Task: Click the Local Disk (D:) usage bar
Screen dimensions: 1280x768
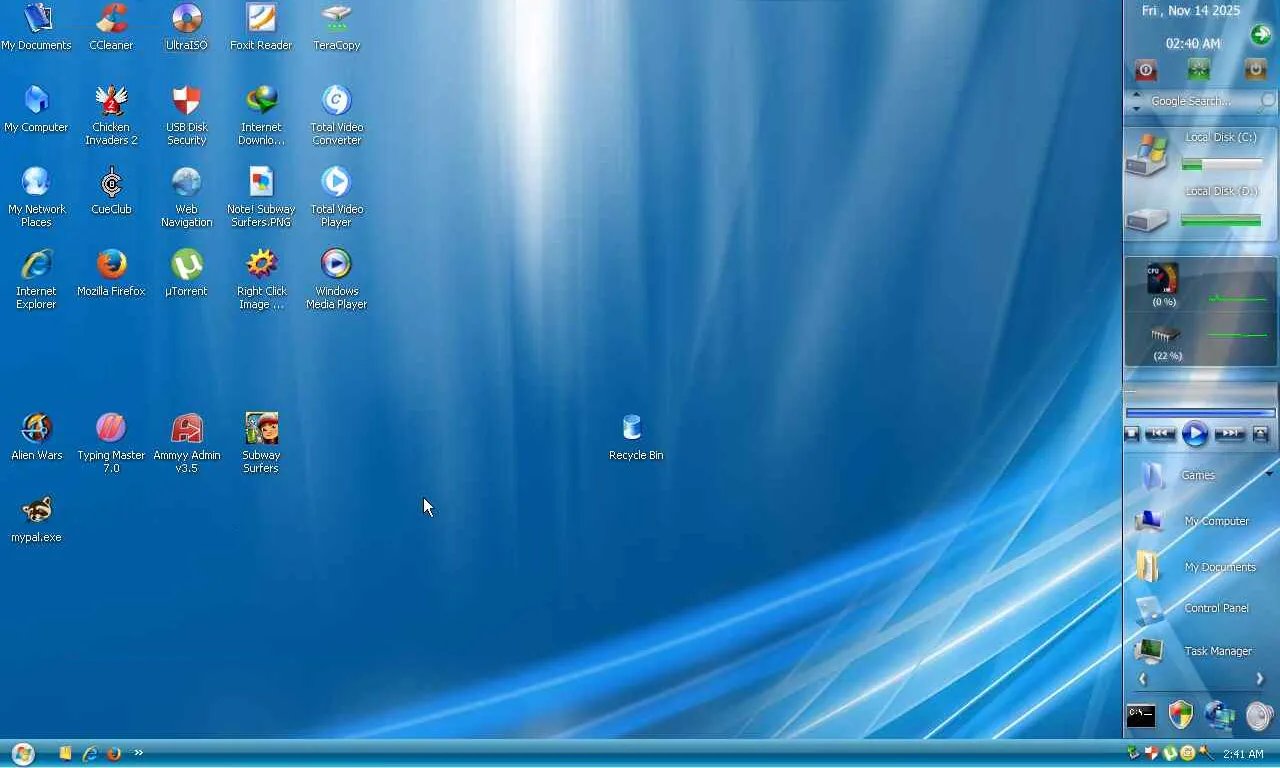Action: (1221, 220)
